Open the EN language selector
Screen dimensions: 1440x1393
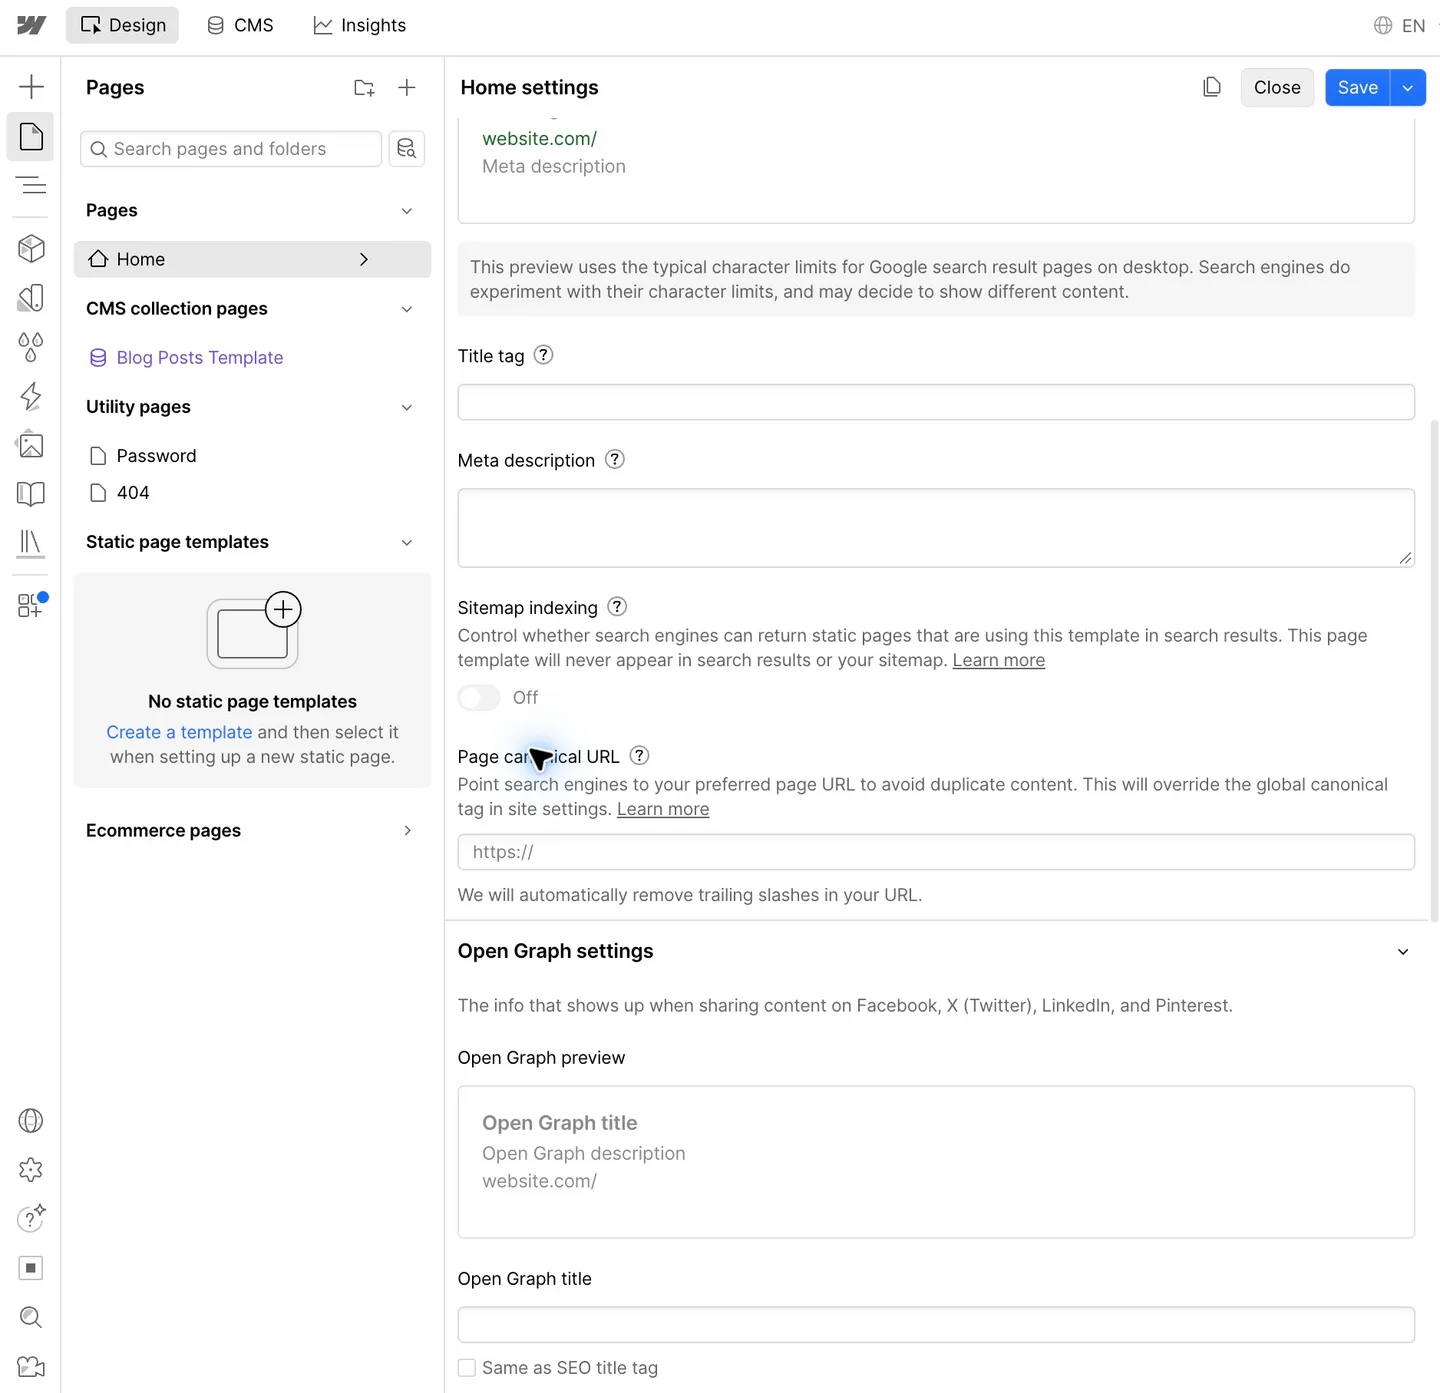coord(1400,26)
